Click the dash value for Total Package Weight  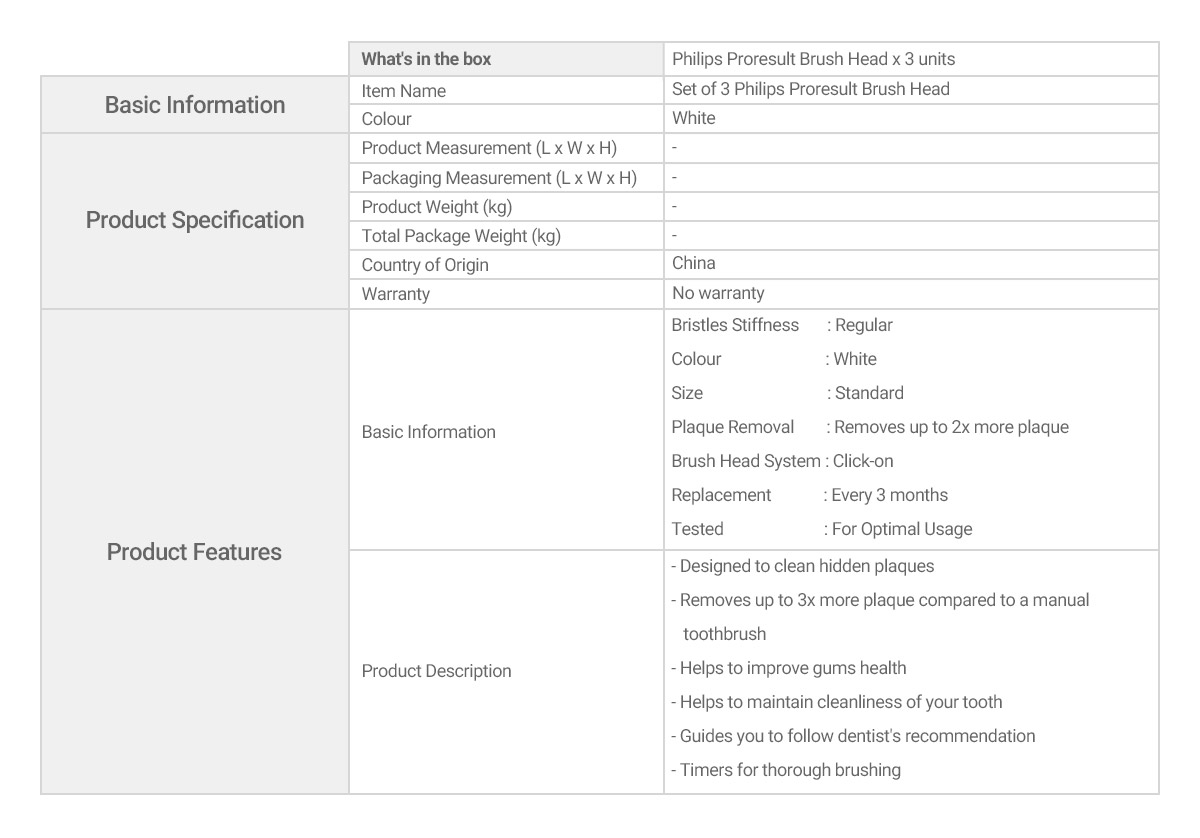pos(675,236)
